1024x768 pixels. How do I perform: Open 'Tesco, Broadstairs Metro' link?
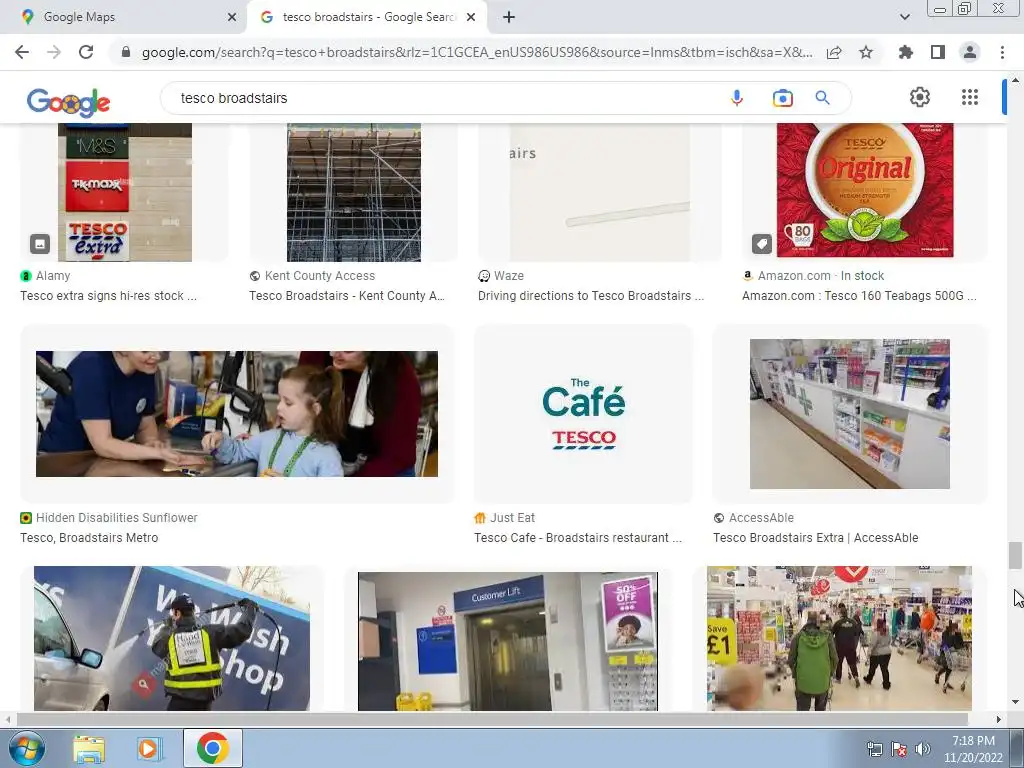(89, 538)
